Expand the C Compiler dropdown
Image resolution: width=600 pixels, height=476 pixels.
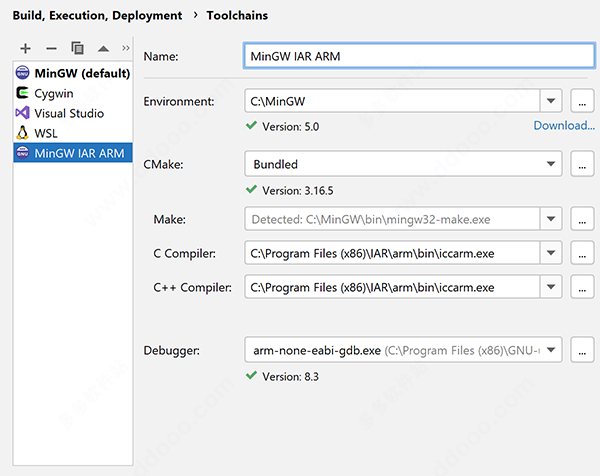tap(551, 253)
